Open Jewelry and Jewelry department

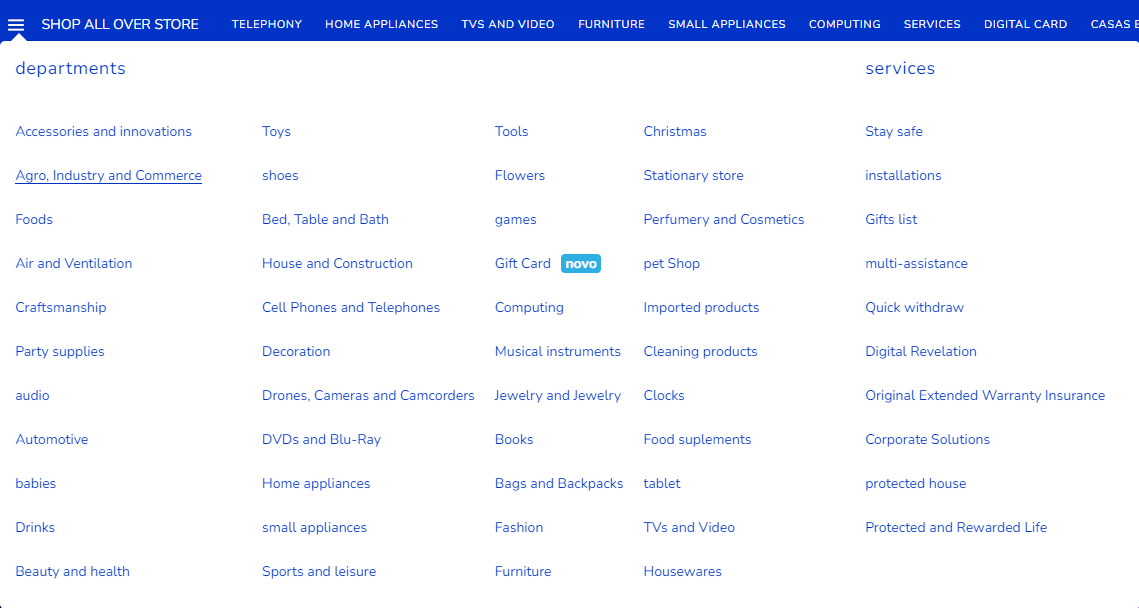click(x=558, y=396)
